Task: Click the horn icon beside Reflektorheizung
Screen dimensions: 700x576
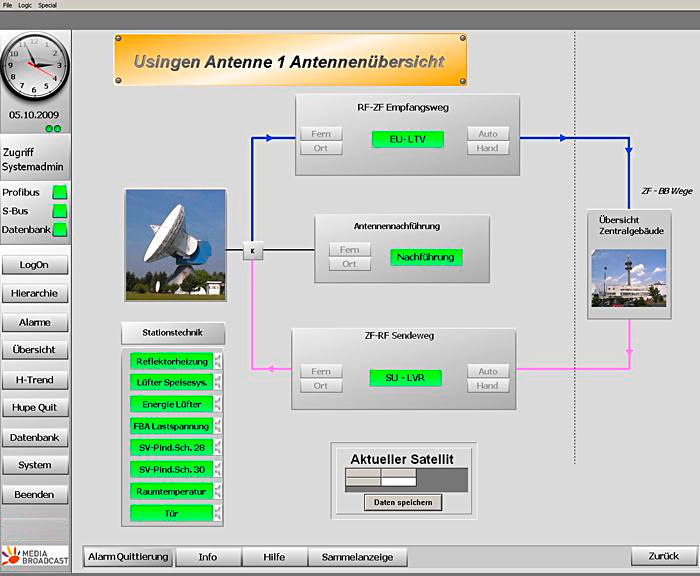Action: 218,361
